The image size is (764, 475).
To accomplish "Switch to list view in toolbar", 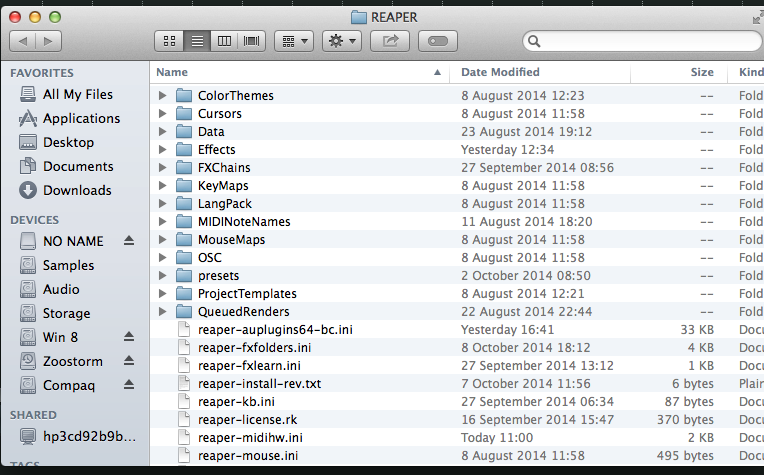I will pos(197,41).
